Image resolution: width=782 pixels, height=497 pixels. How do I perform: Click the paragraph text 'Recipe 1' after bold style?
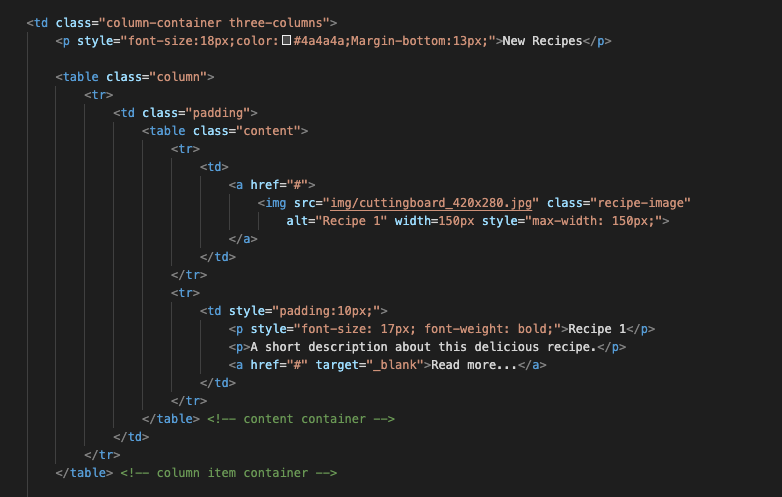pyautogui.click(x=597, y=329)
